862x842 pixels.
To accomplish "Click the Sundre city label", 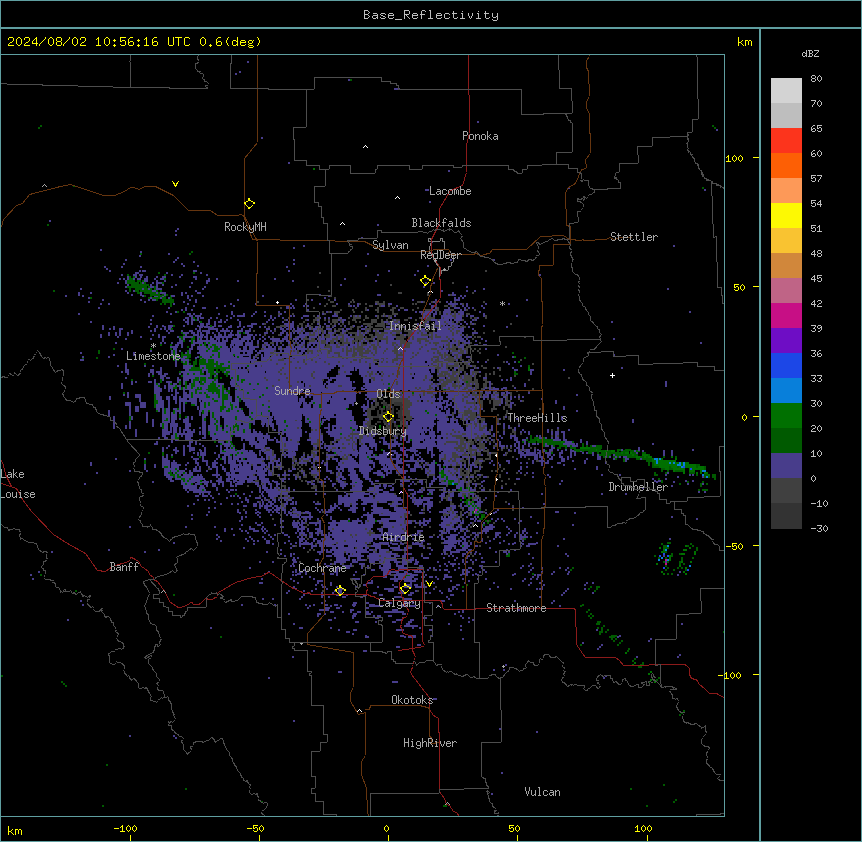I will [292, 391].
